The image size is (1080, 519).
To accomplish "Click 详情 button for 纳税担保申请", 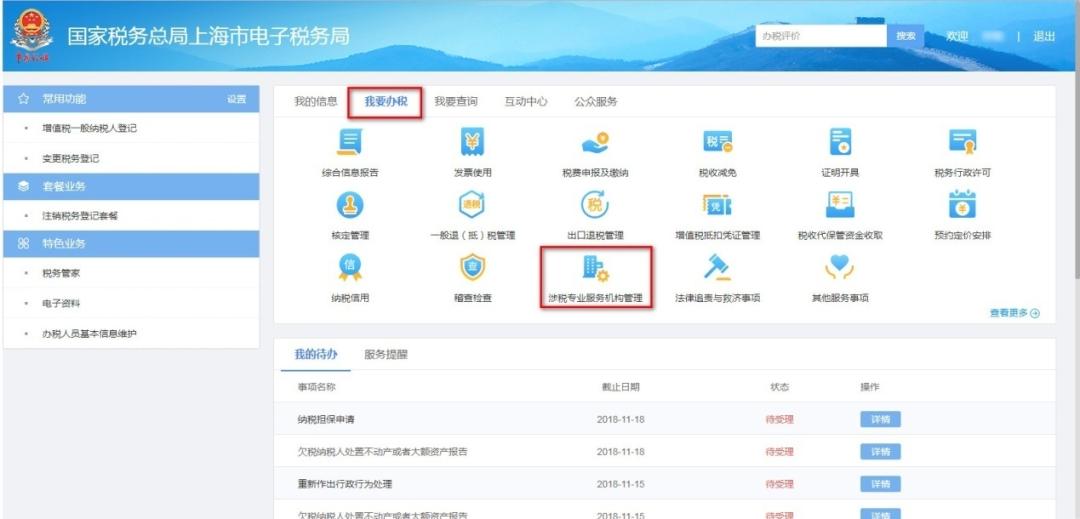I will click(x=880, y=420).
